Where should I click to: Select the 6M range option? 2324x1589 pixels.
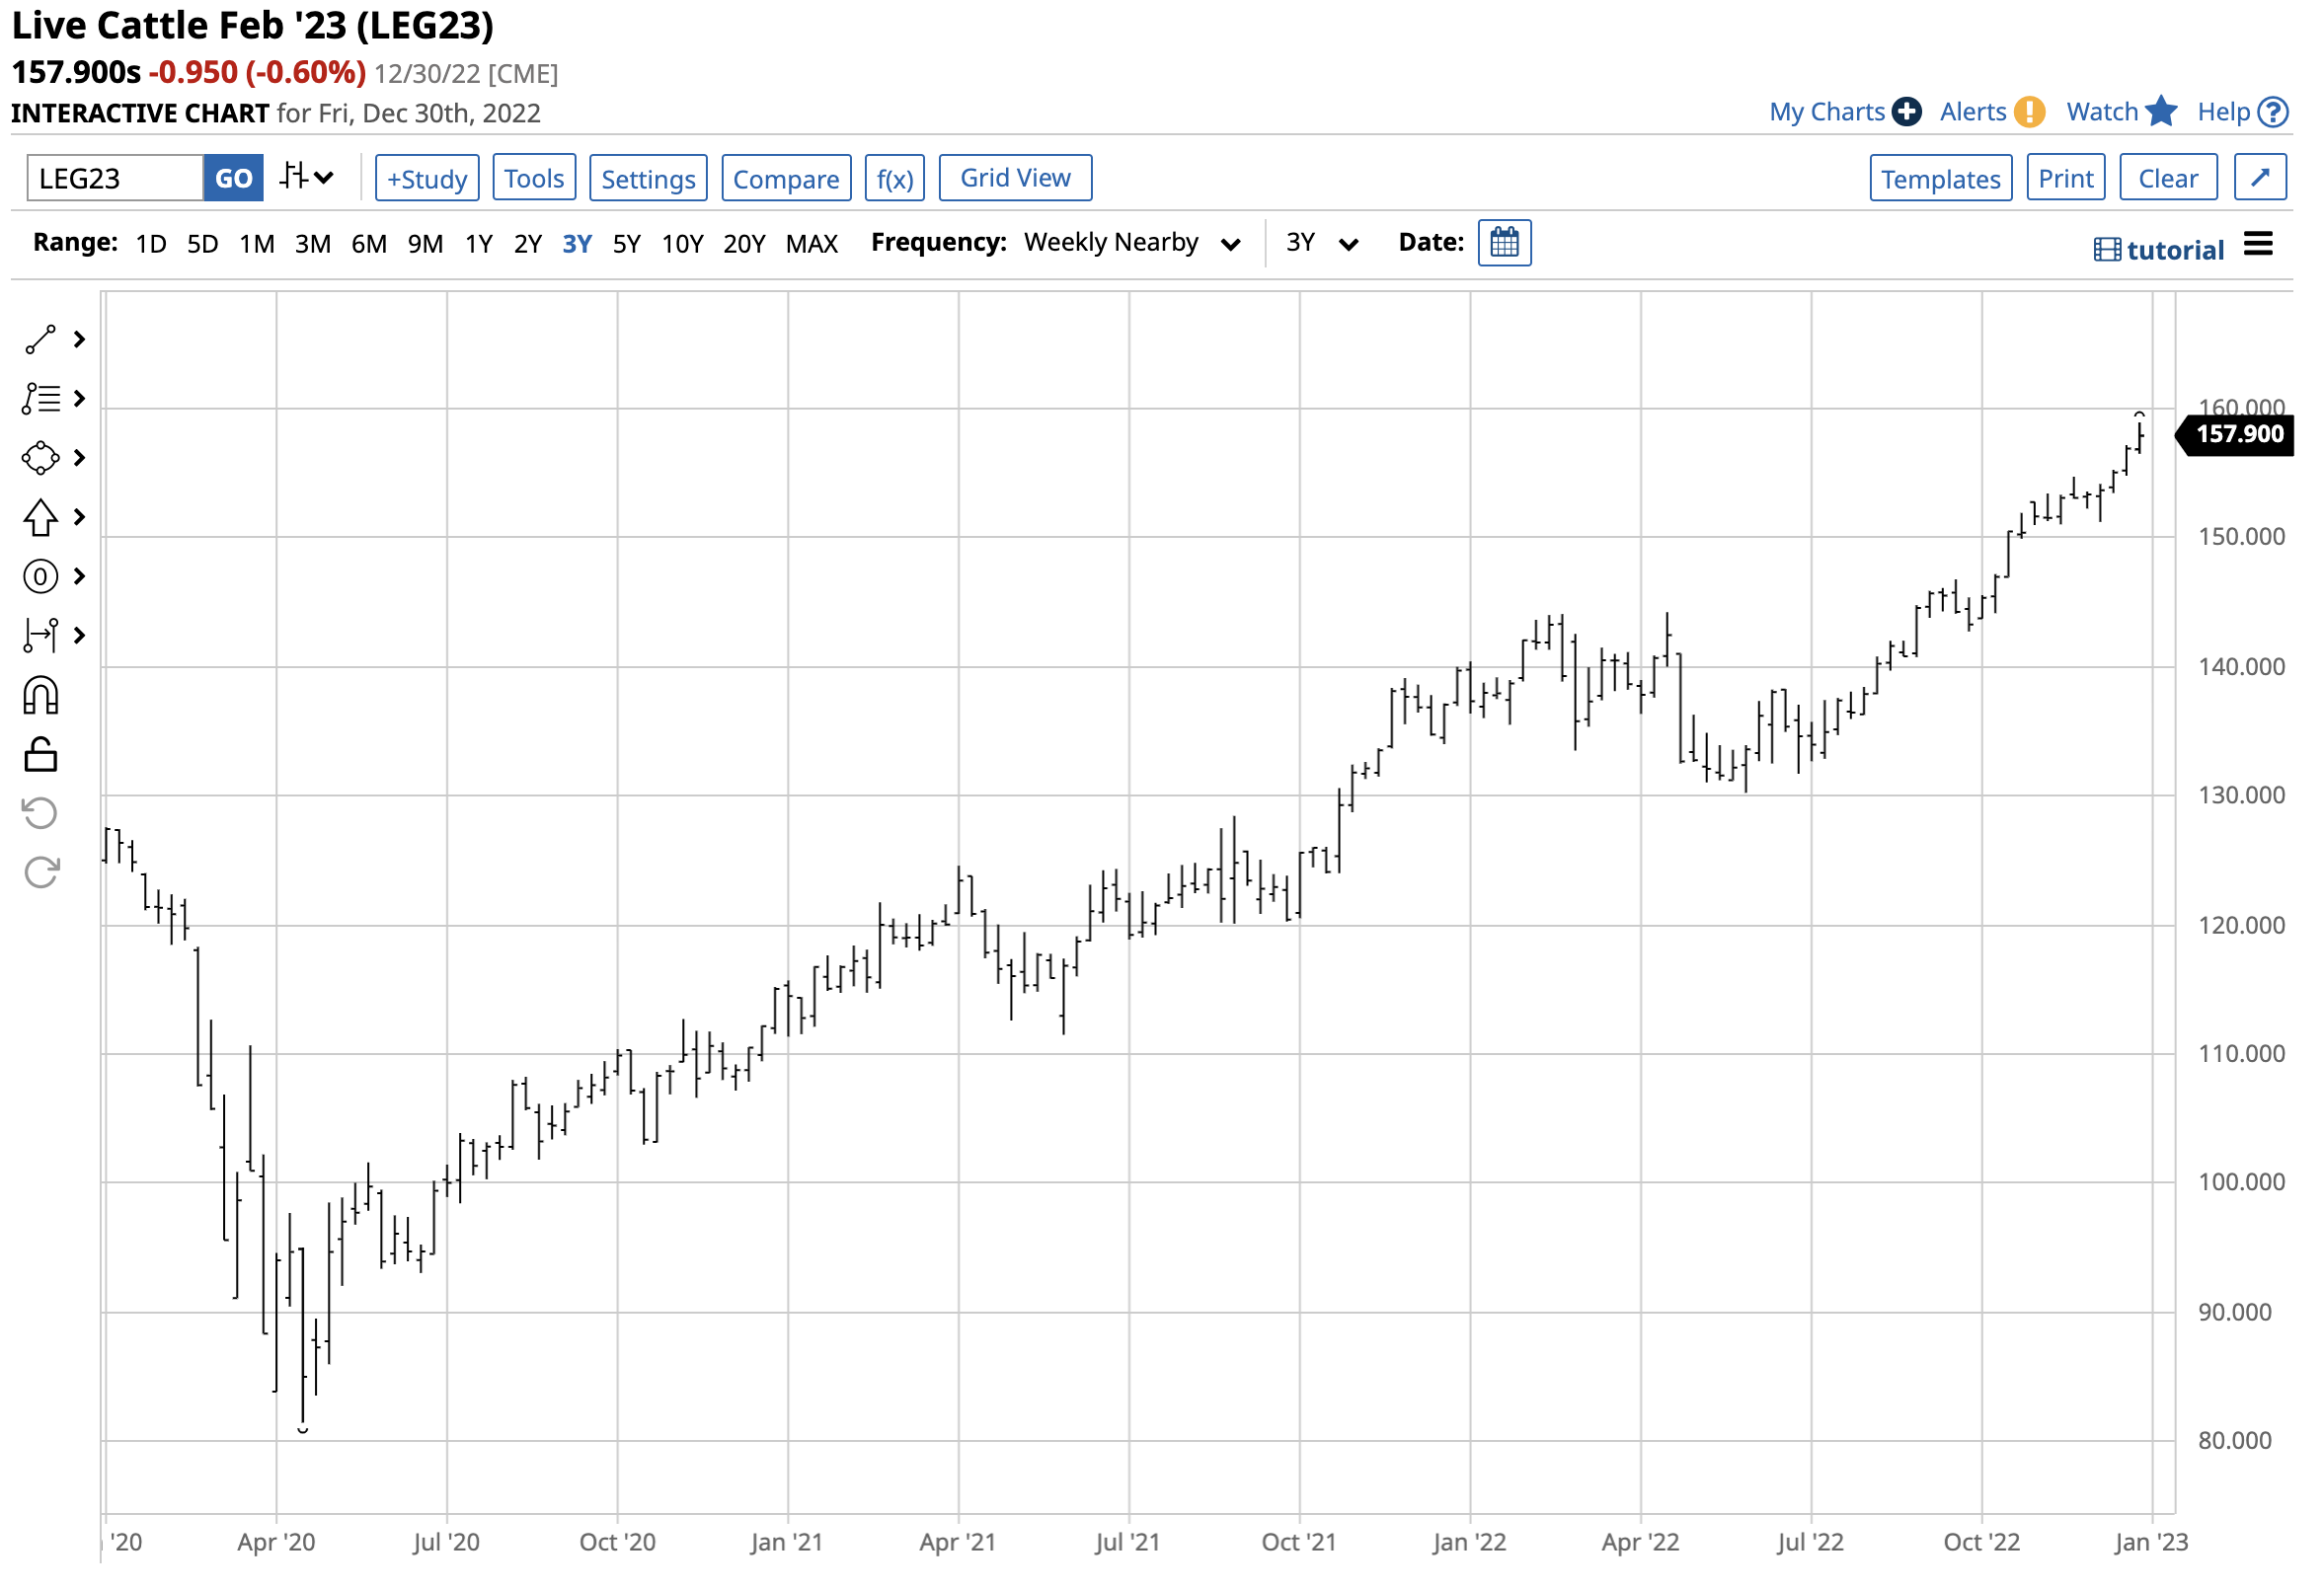369,244
